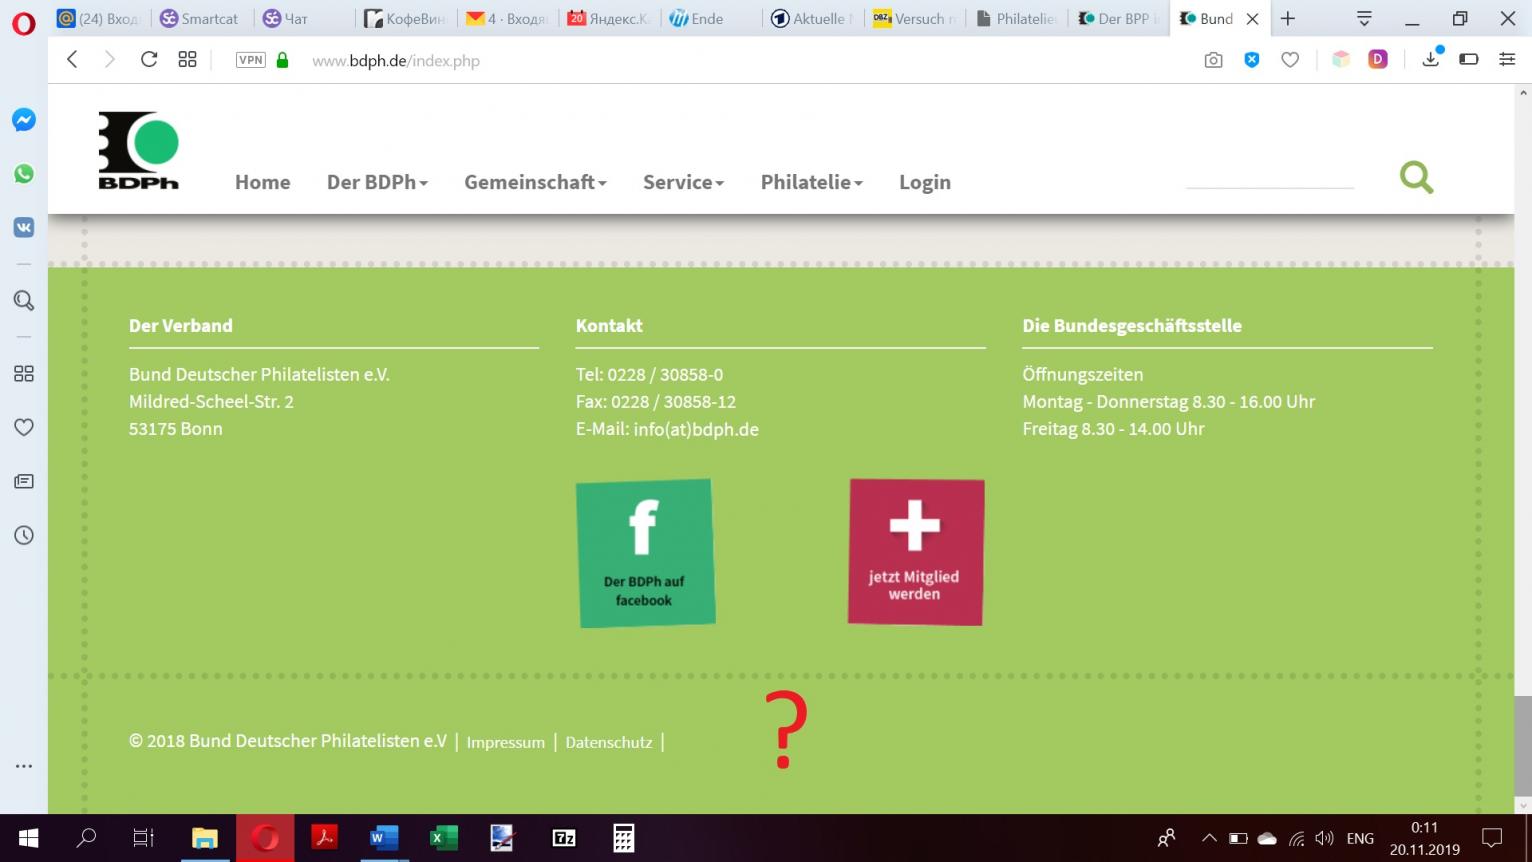Open personal news in sidebar
Image resolution: width=1532 pixels, height=862 pixels.
click(x=24, y=481)
